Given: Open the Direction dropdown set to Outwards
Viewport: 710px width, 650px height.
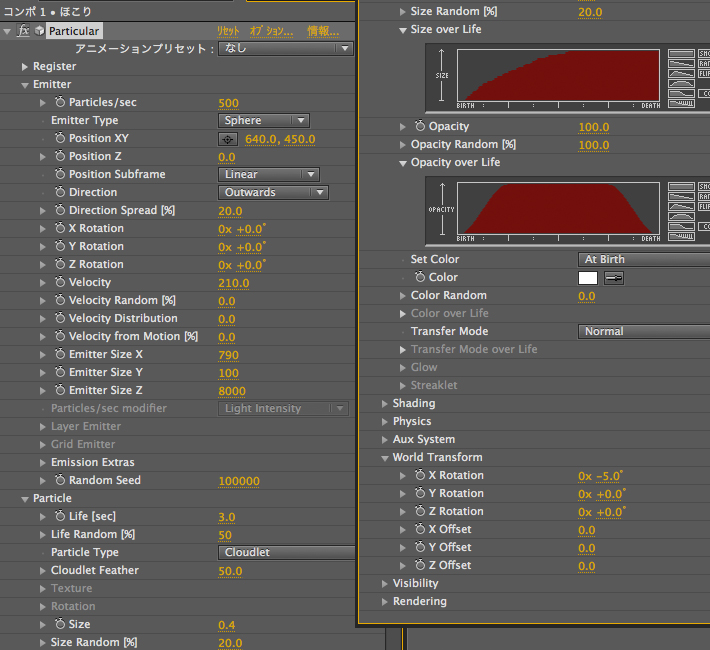Looking at the screenshot, I should coord(273,193).
